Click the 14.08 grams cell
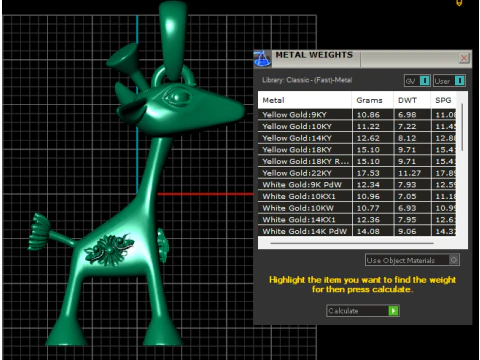The width and height of the screenshot is (480, 360). tap(373, 231)
